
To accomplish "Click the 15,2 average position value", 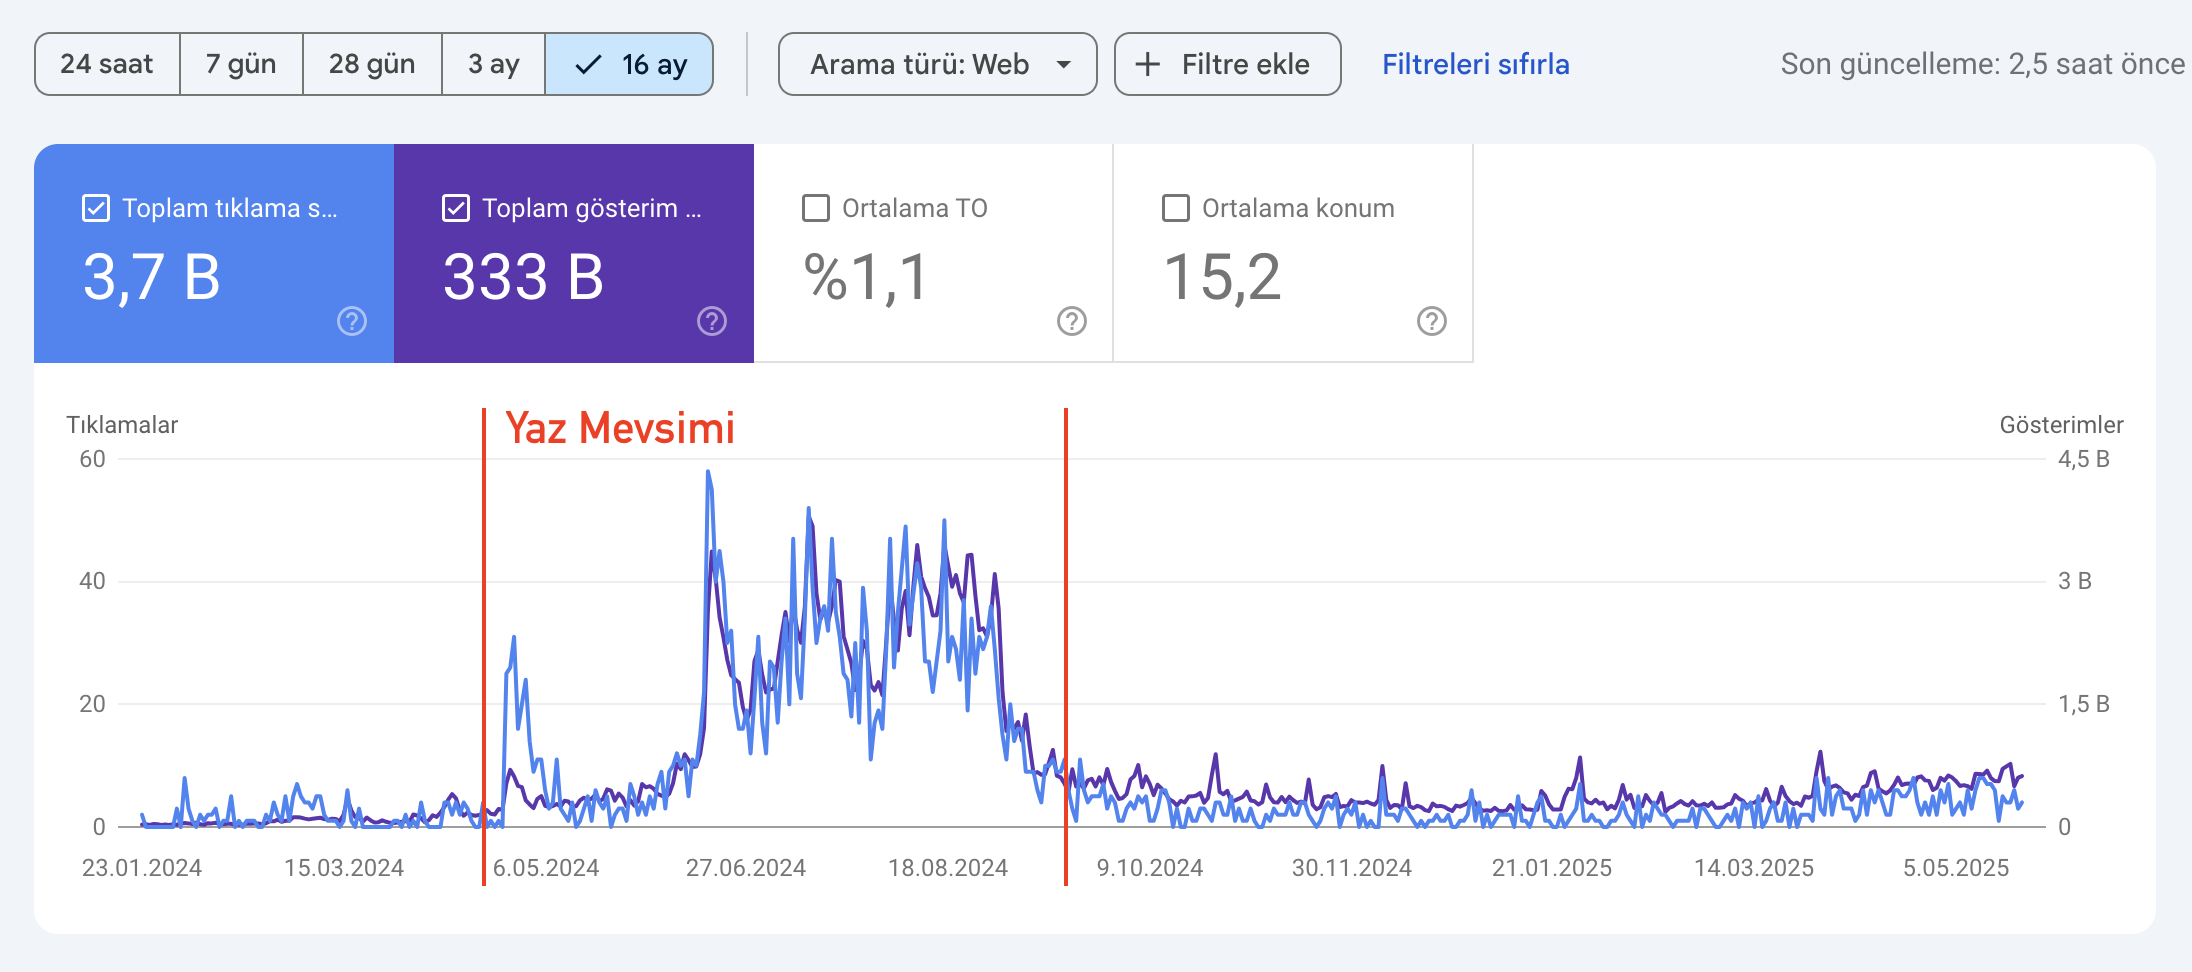I will (x=1222, y=277).
